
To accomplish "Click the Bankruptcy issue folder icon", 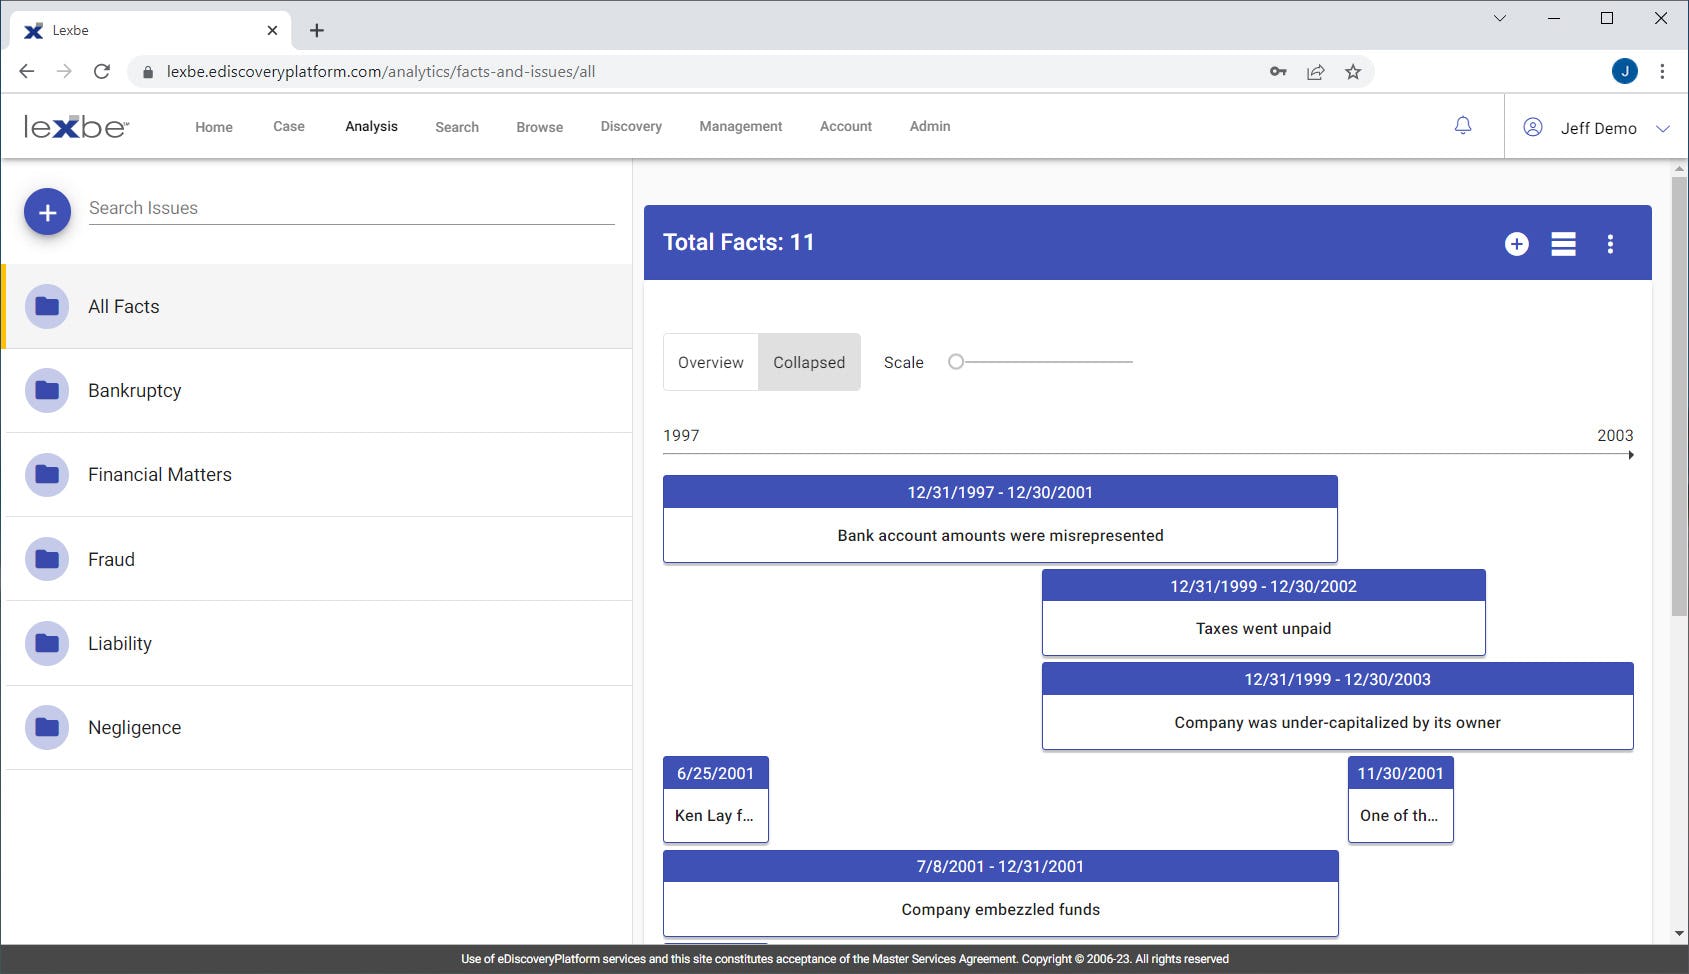I will click(47, 390).
